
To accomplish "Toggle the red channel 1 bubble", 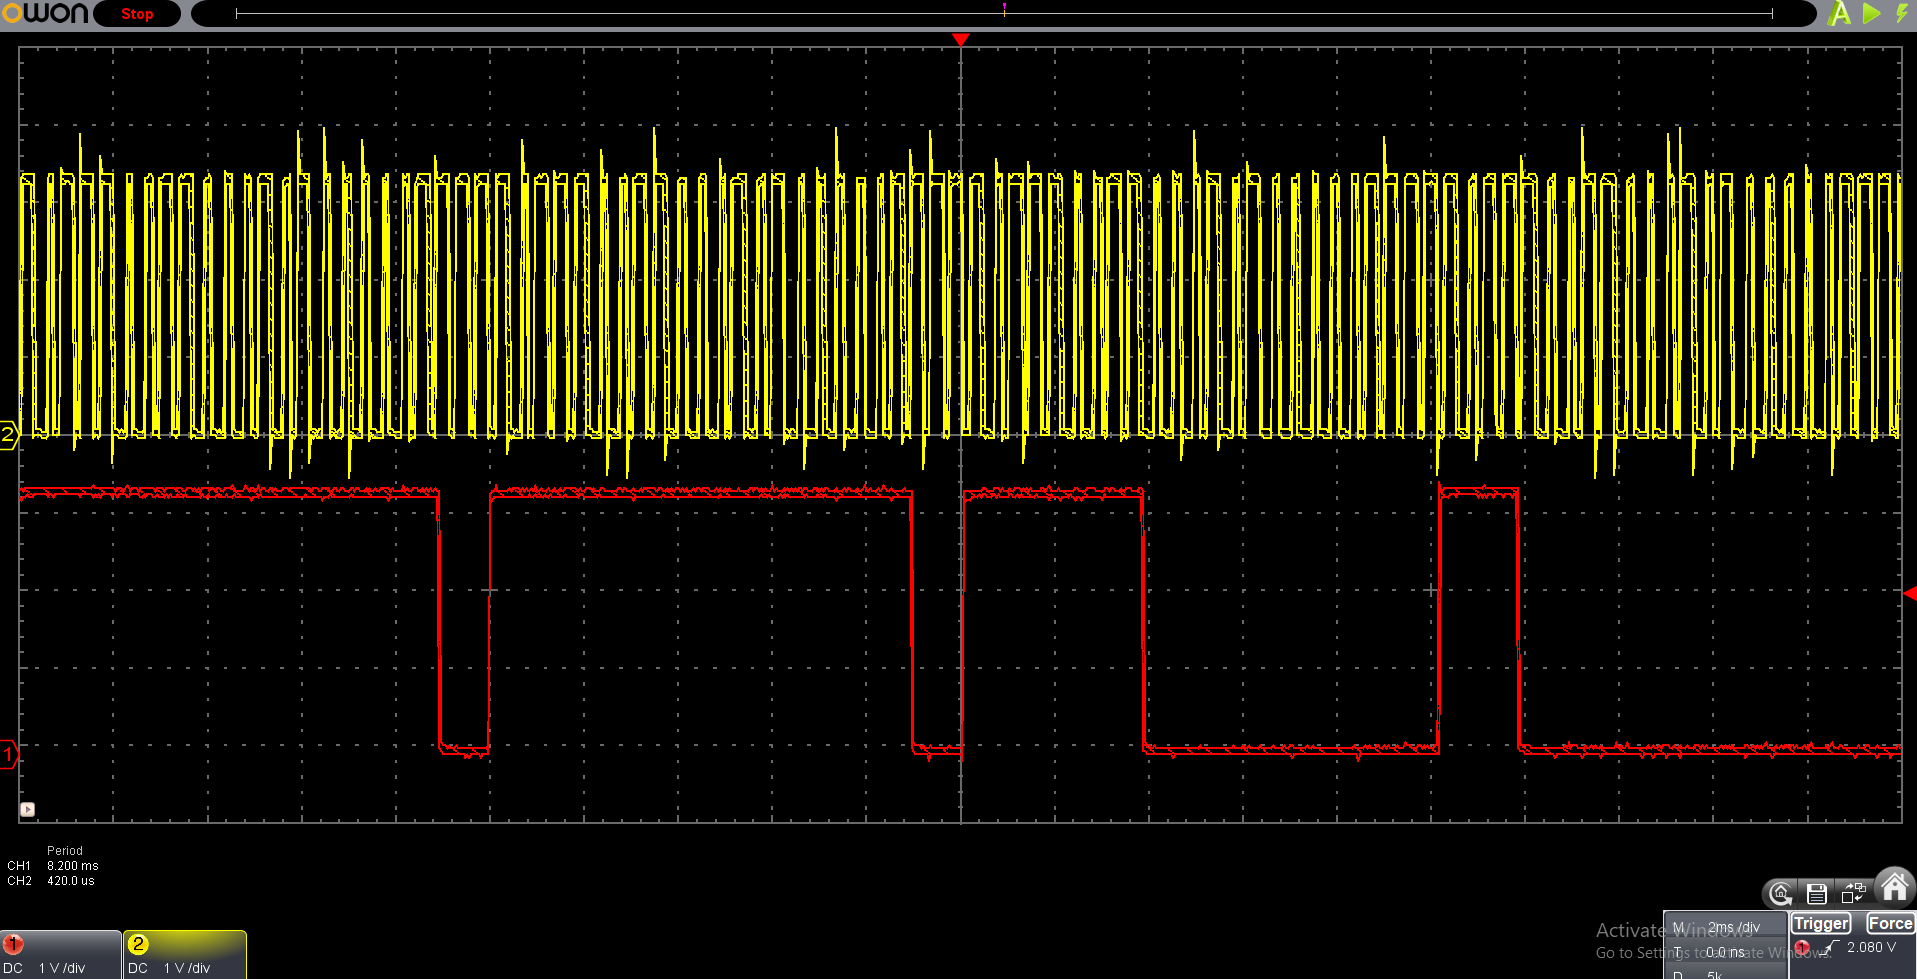I will [x=13, y=944].
